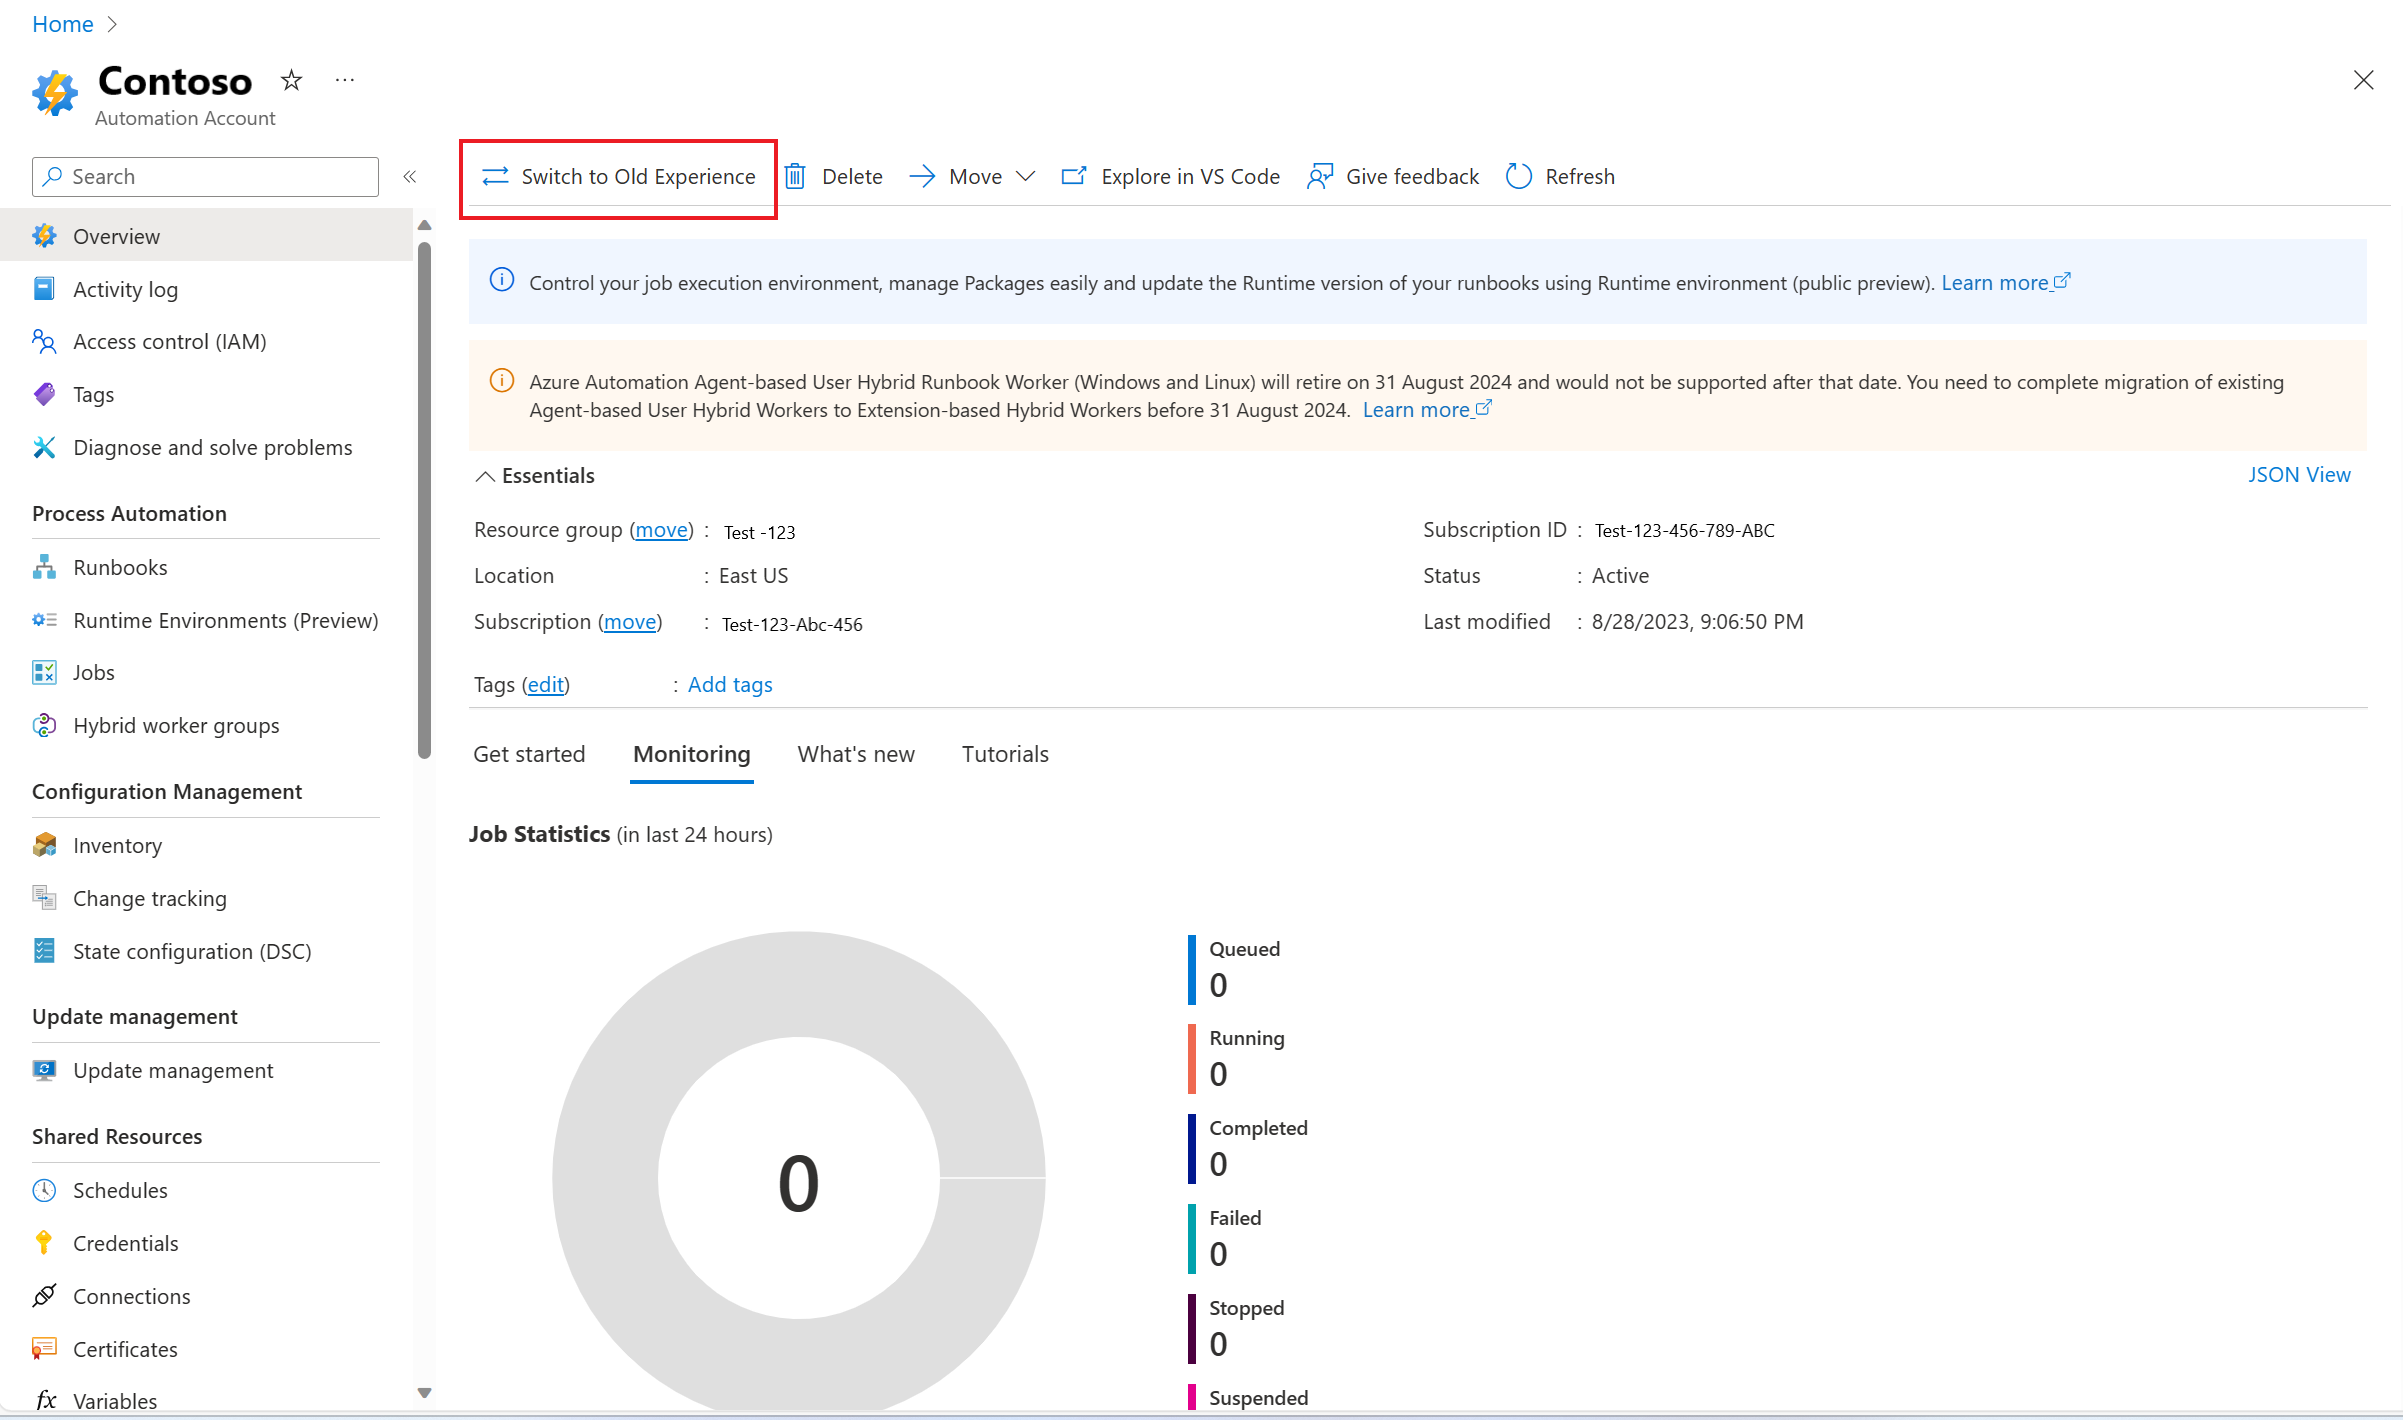2403x1420 pixels.
Task: Open the JSON View link
Action: point(2299,475)
